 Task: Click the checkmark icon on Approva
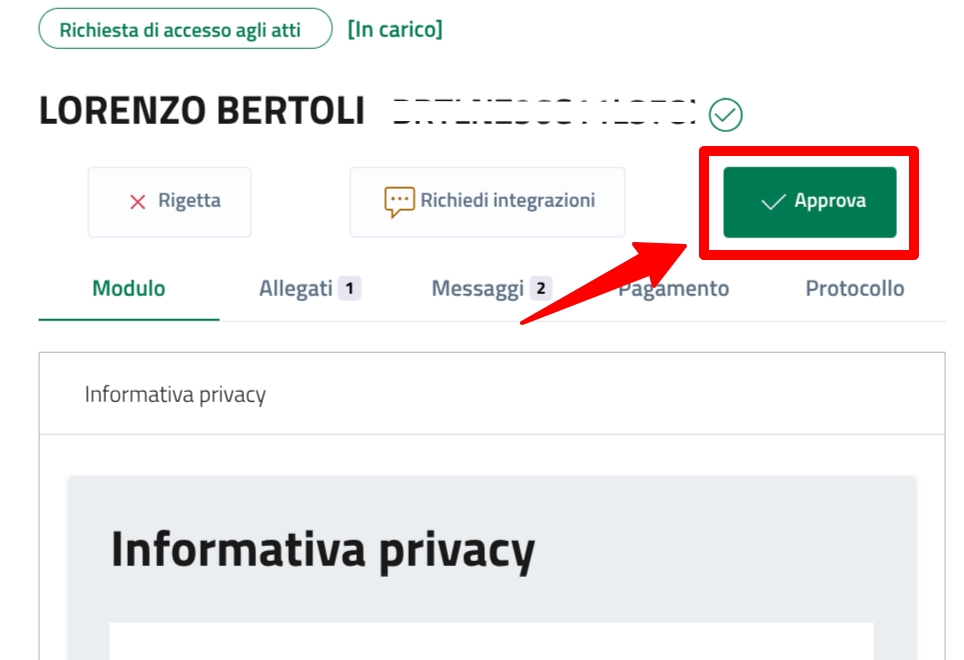tap(773, 202)
